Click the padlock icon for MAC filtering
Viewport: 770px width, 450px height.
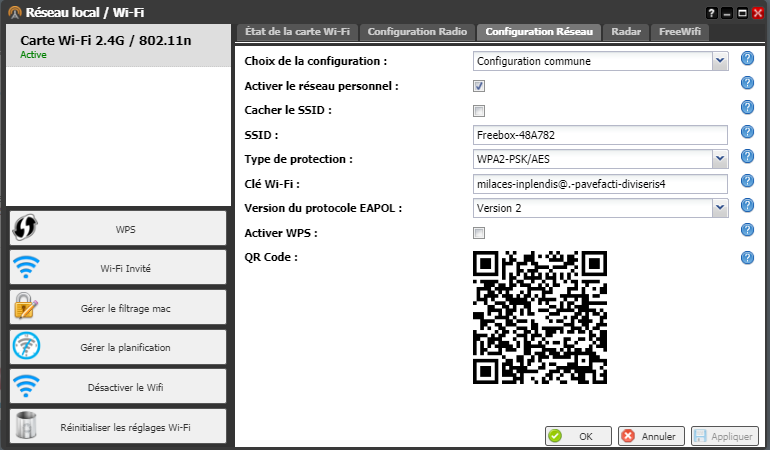coord(26,306)
